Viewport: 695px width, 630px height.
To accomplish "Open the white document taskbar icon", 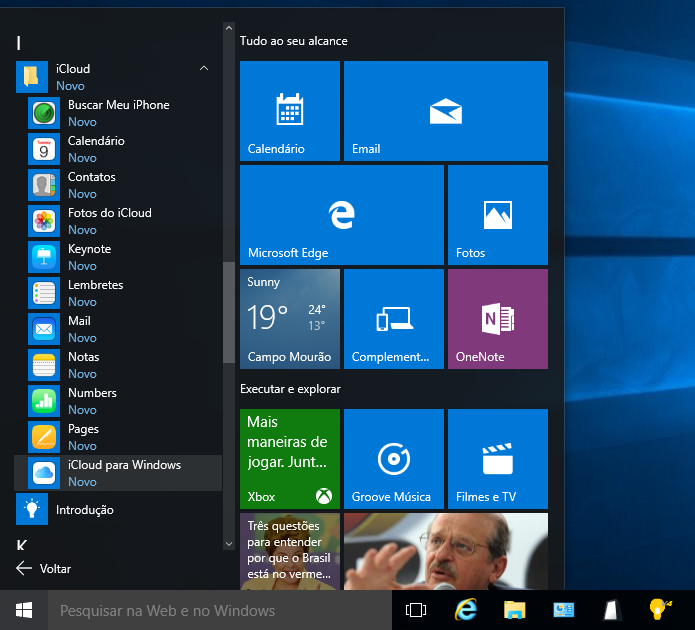I will [x=611, y=610].
